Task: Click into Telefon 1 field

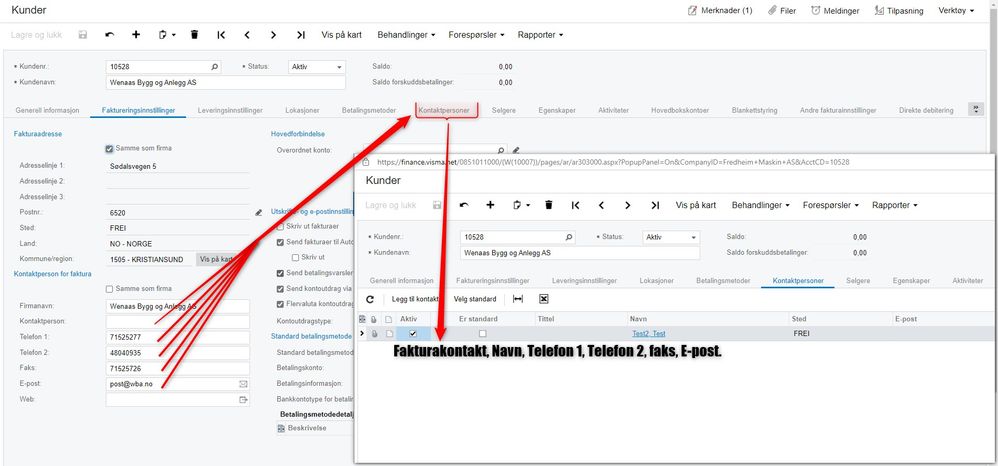Action: coord(178,337)
